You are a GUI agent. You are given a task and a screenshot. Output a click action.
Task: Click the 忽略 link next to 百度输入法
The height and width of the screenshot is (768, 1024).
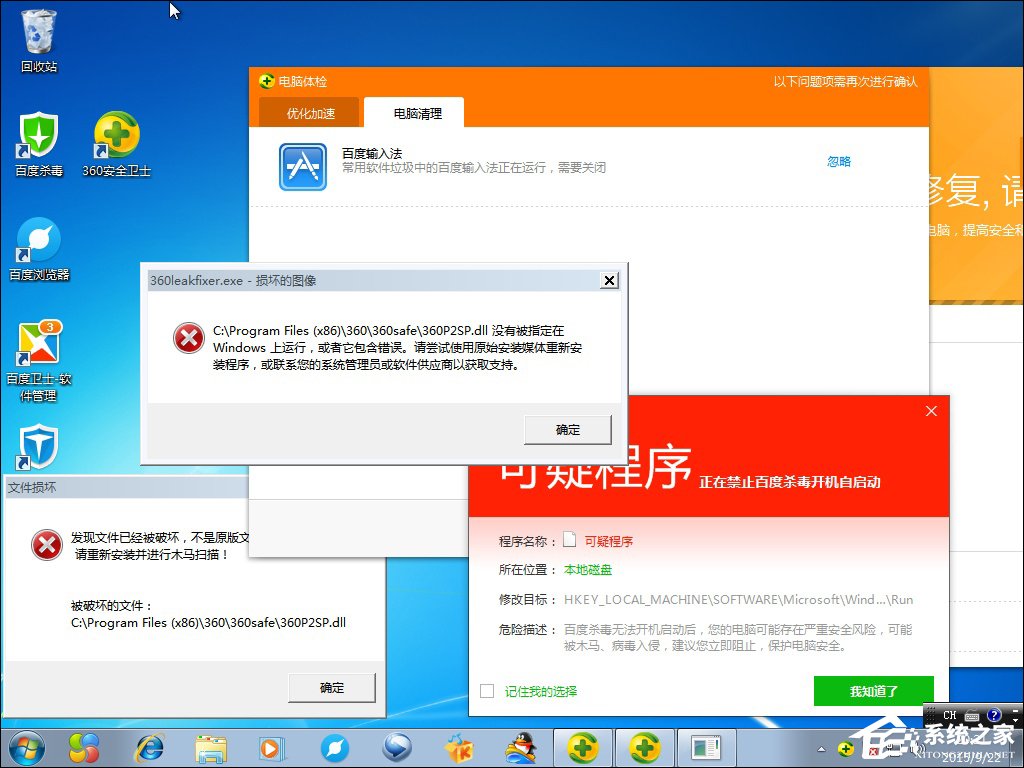pos(838,161)
